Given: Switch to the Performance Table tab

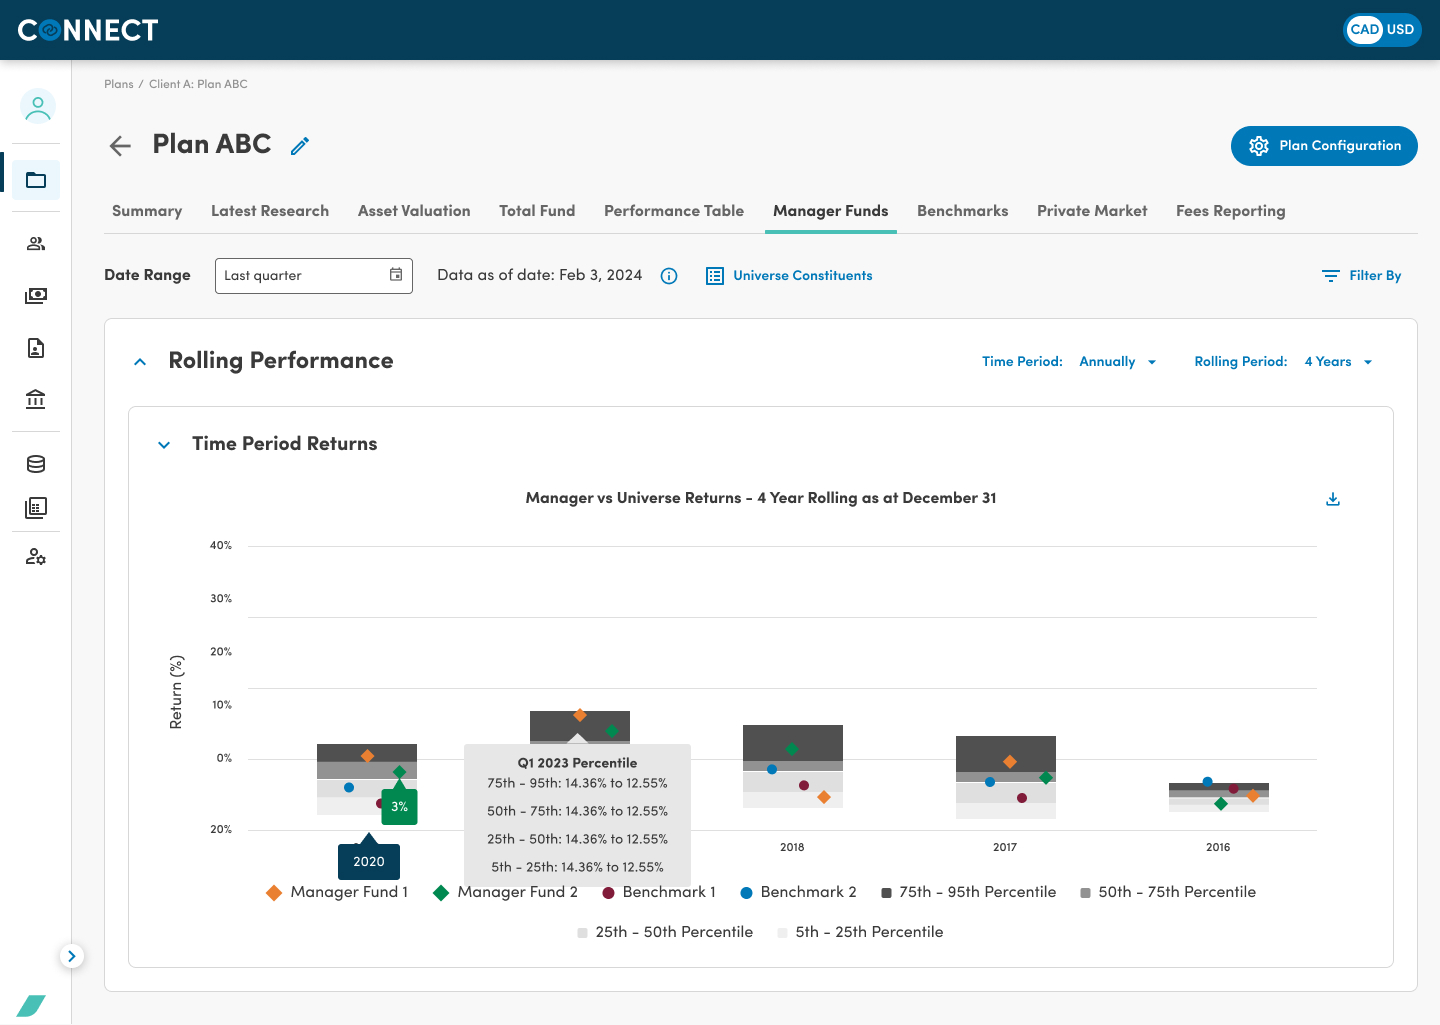Looking at the screenshot, I should (674, 211).
